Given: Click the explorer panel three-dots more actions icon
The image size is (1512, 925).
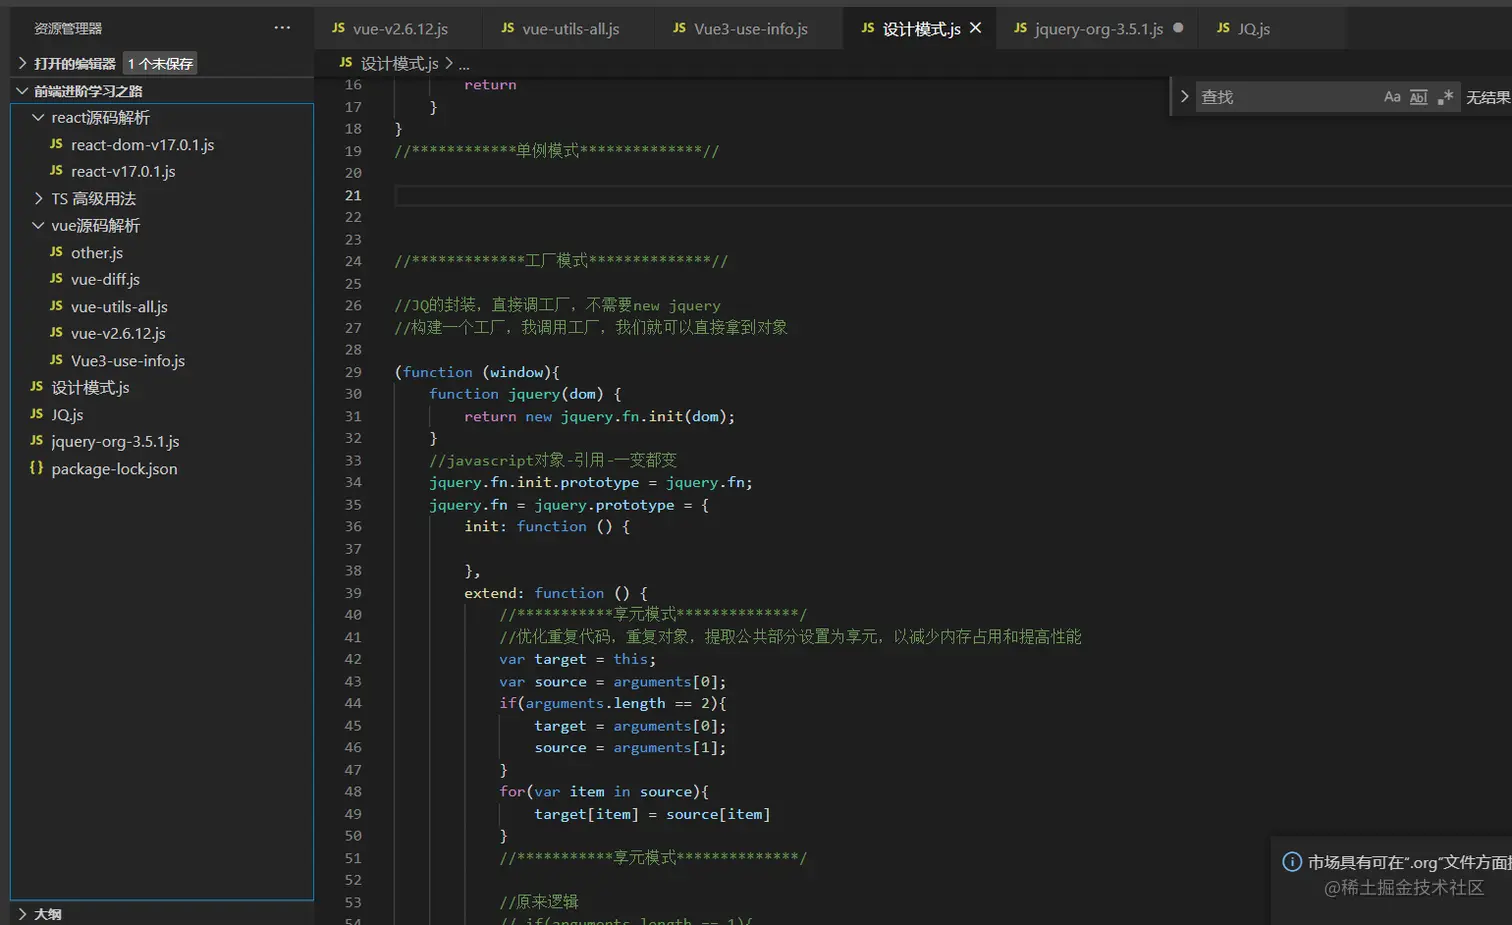Looking at the screenshot, I should coord(282,28).
